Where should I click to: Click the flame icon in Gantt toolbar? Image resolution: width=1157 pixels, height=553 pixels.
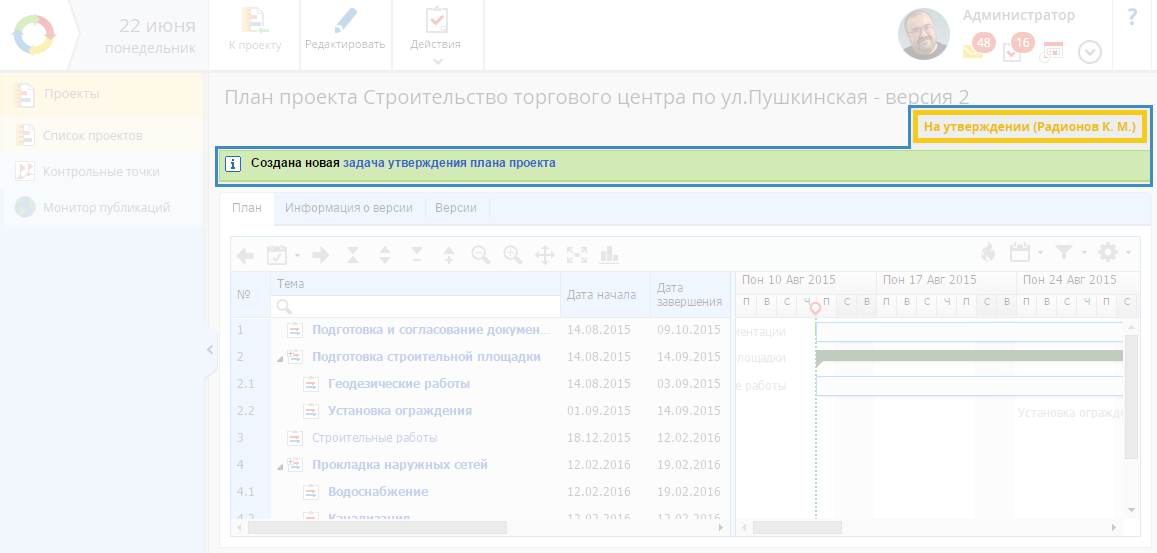[x=988, y=253]
